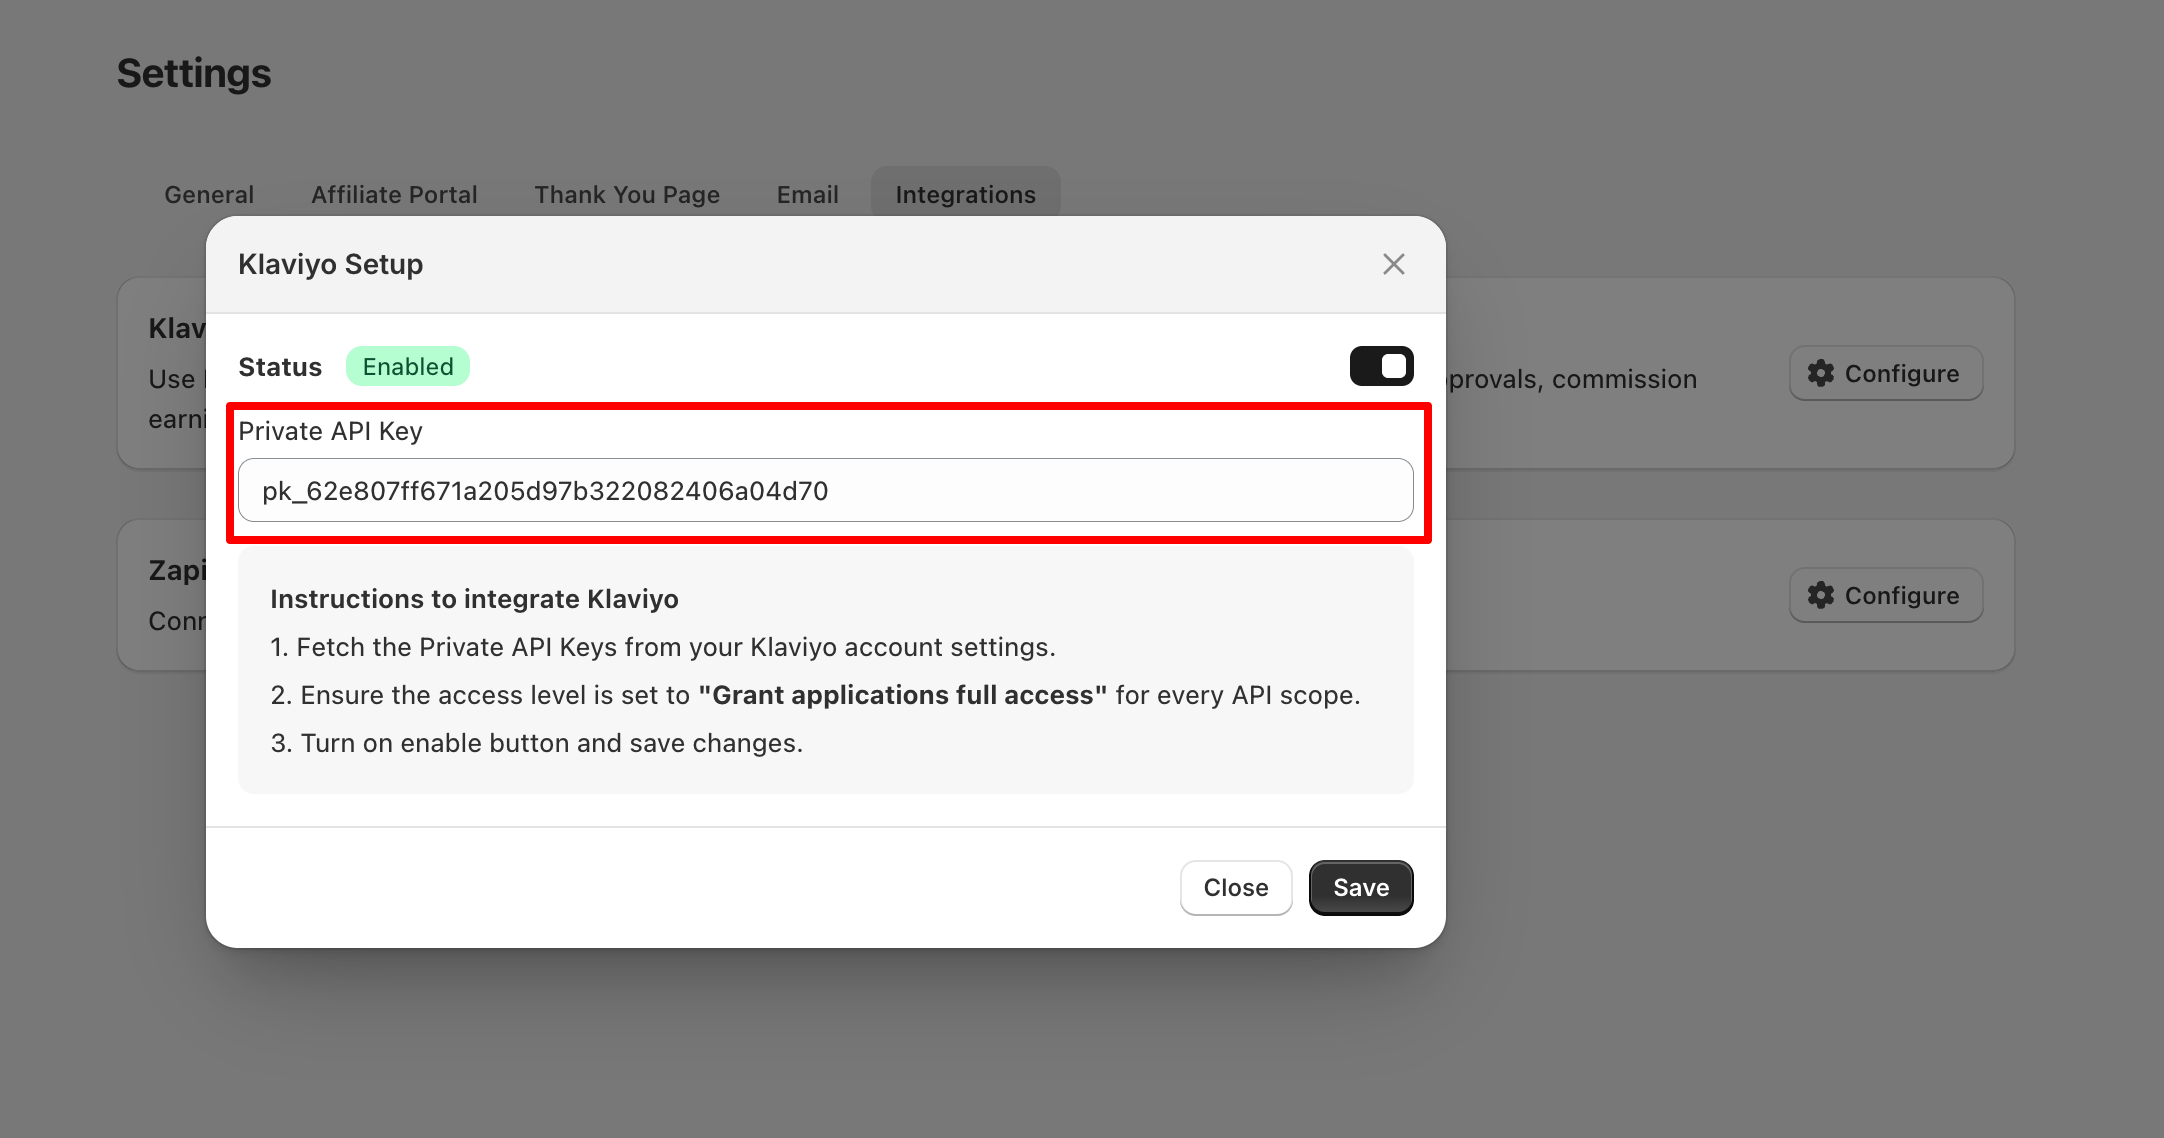The image size is (2164, 1138).
Task: Go to the Thank You Page tab
Action: pyautogui.click(x=626, y=194)
